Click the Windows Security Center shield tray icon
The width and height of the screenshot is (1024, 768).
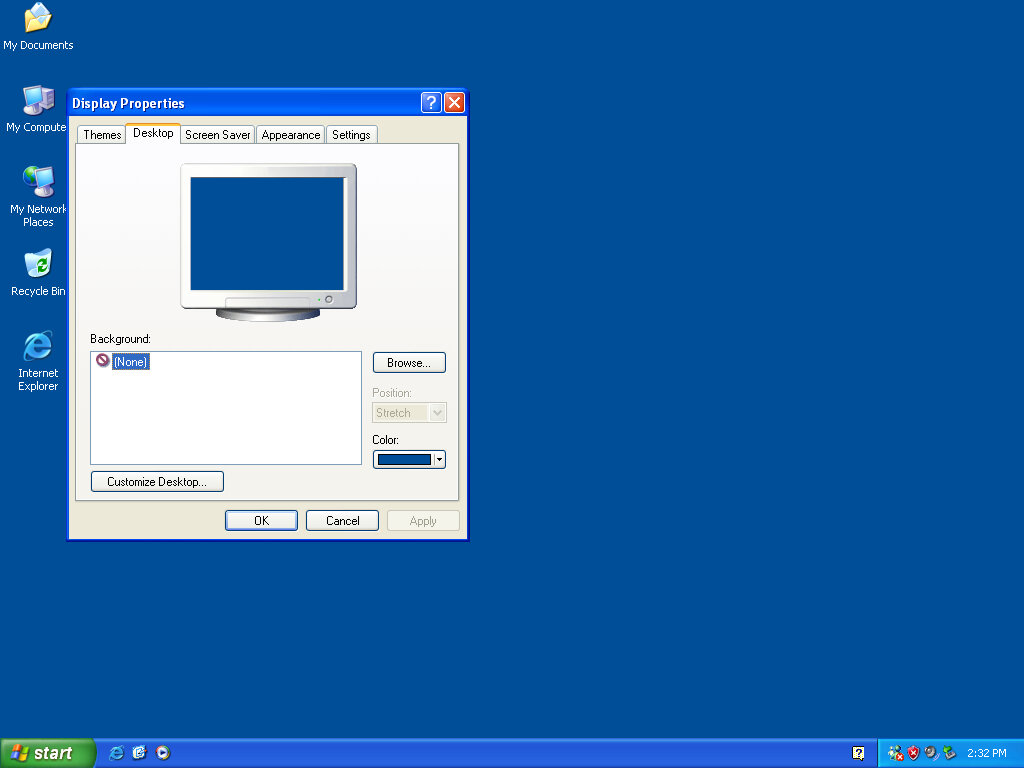(x=911, y=752)
